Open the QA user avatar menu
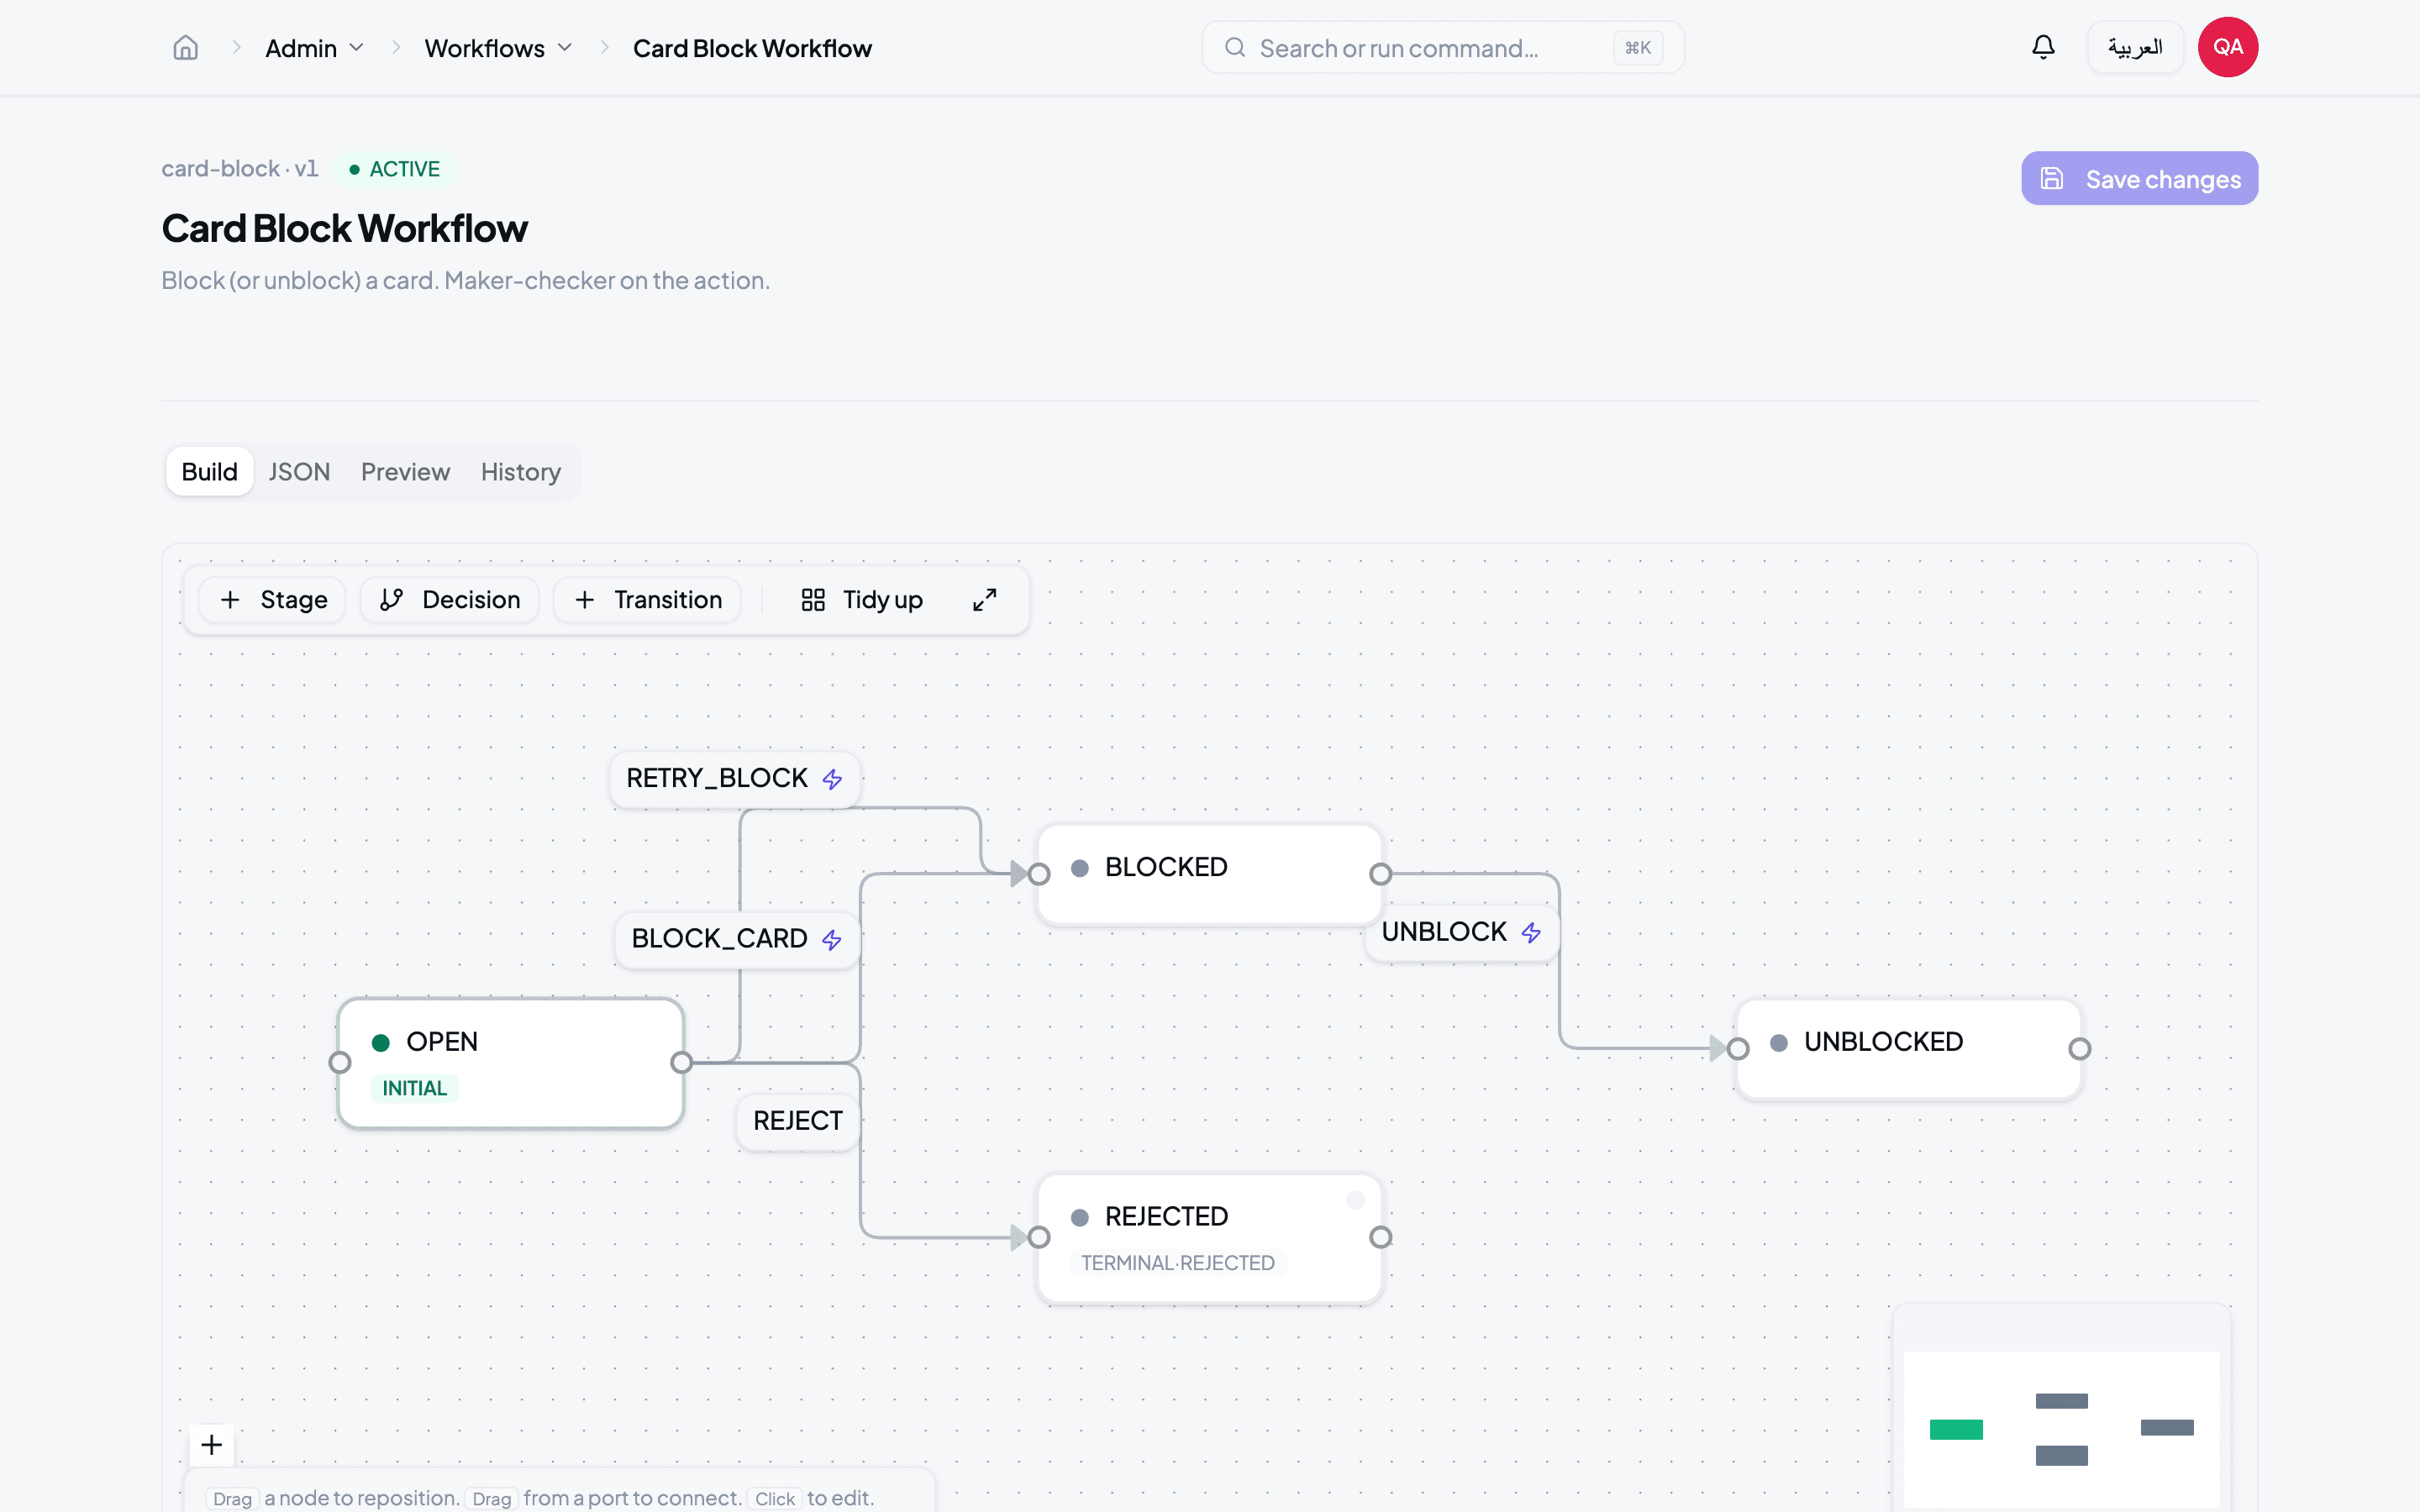This screenshot has width=2420, height=1512. pos(2227,47)
